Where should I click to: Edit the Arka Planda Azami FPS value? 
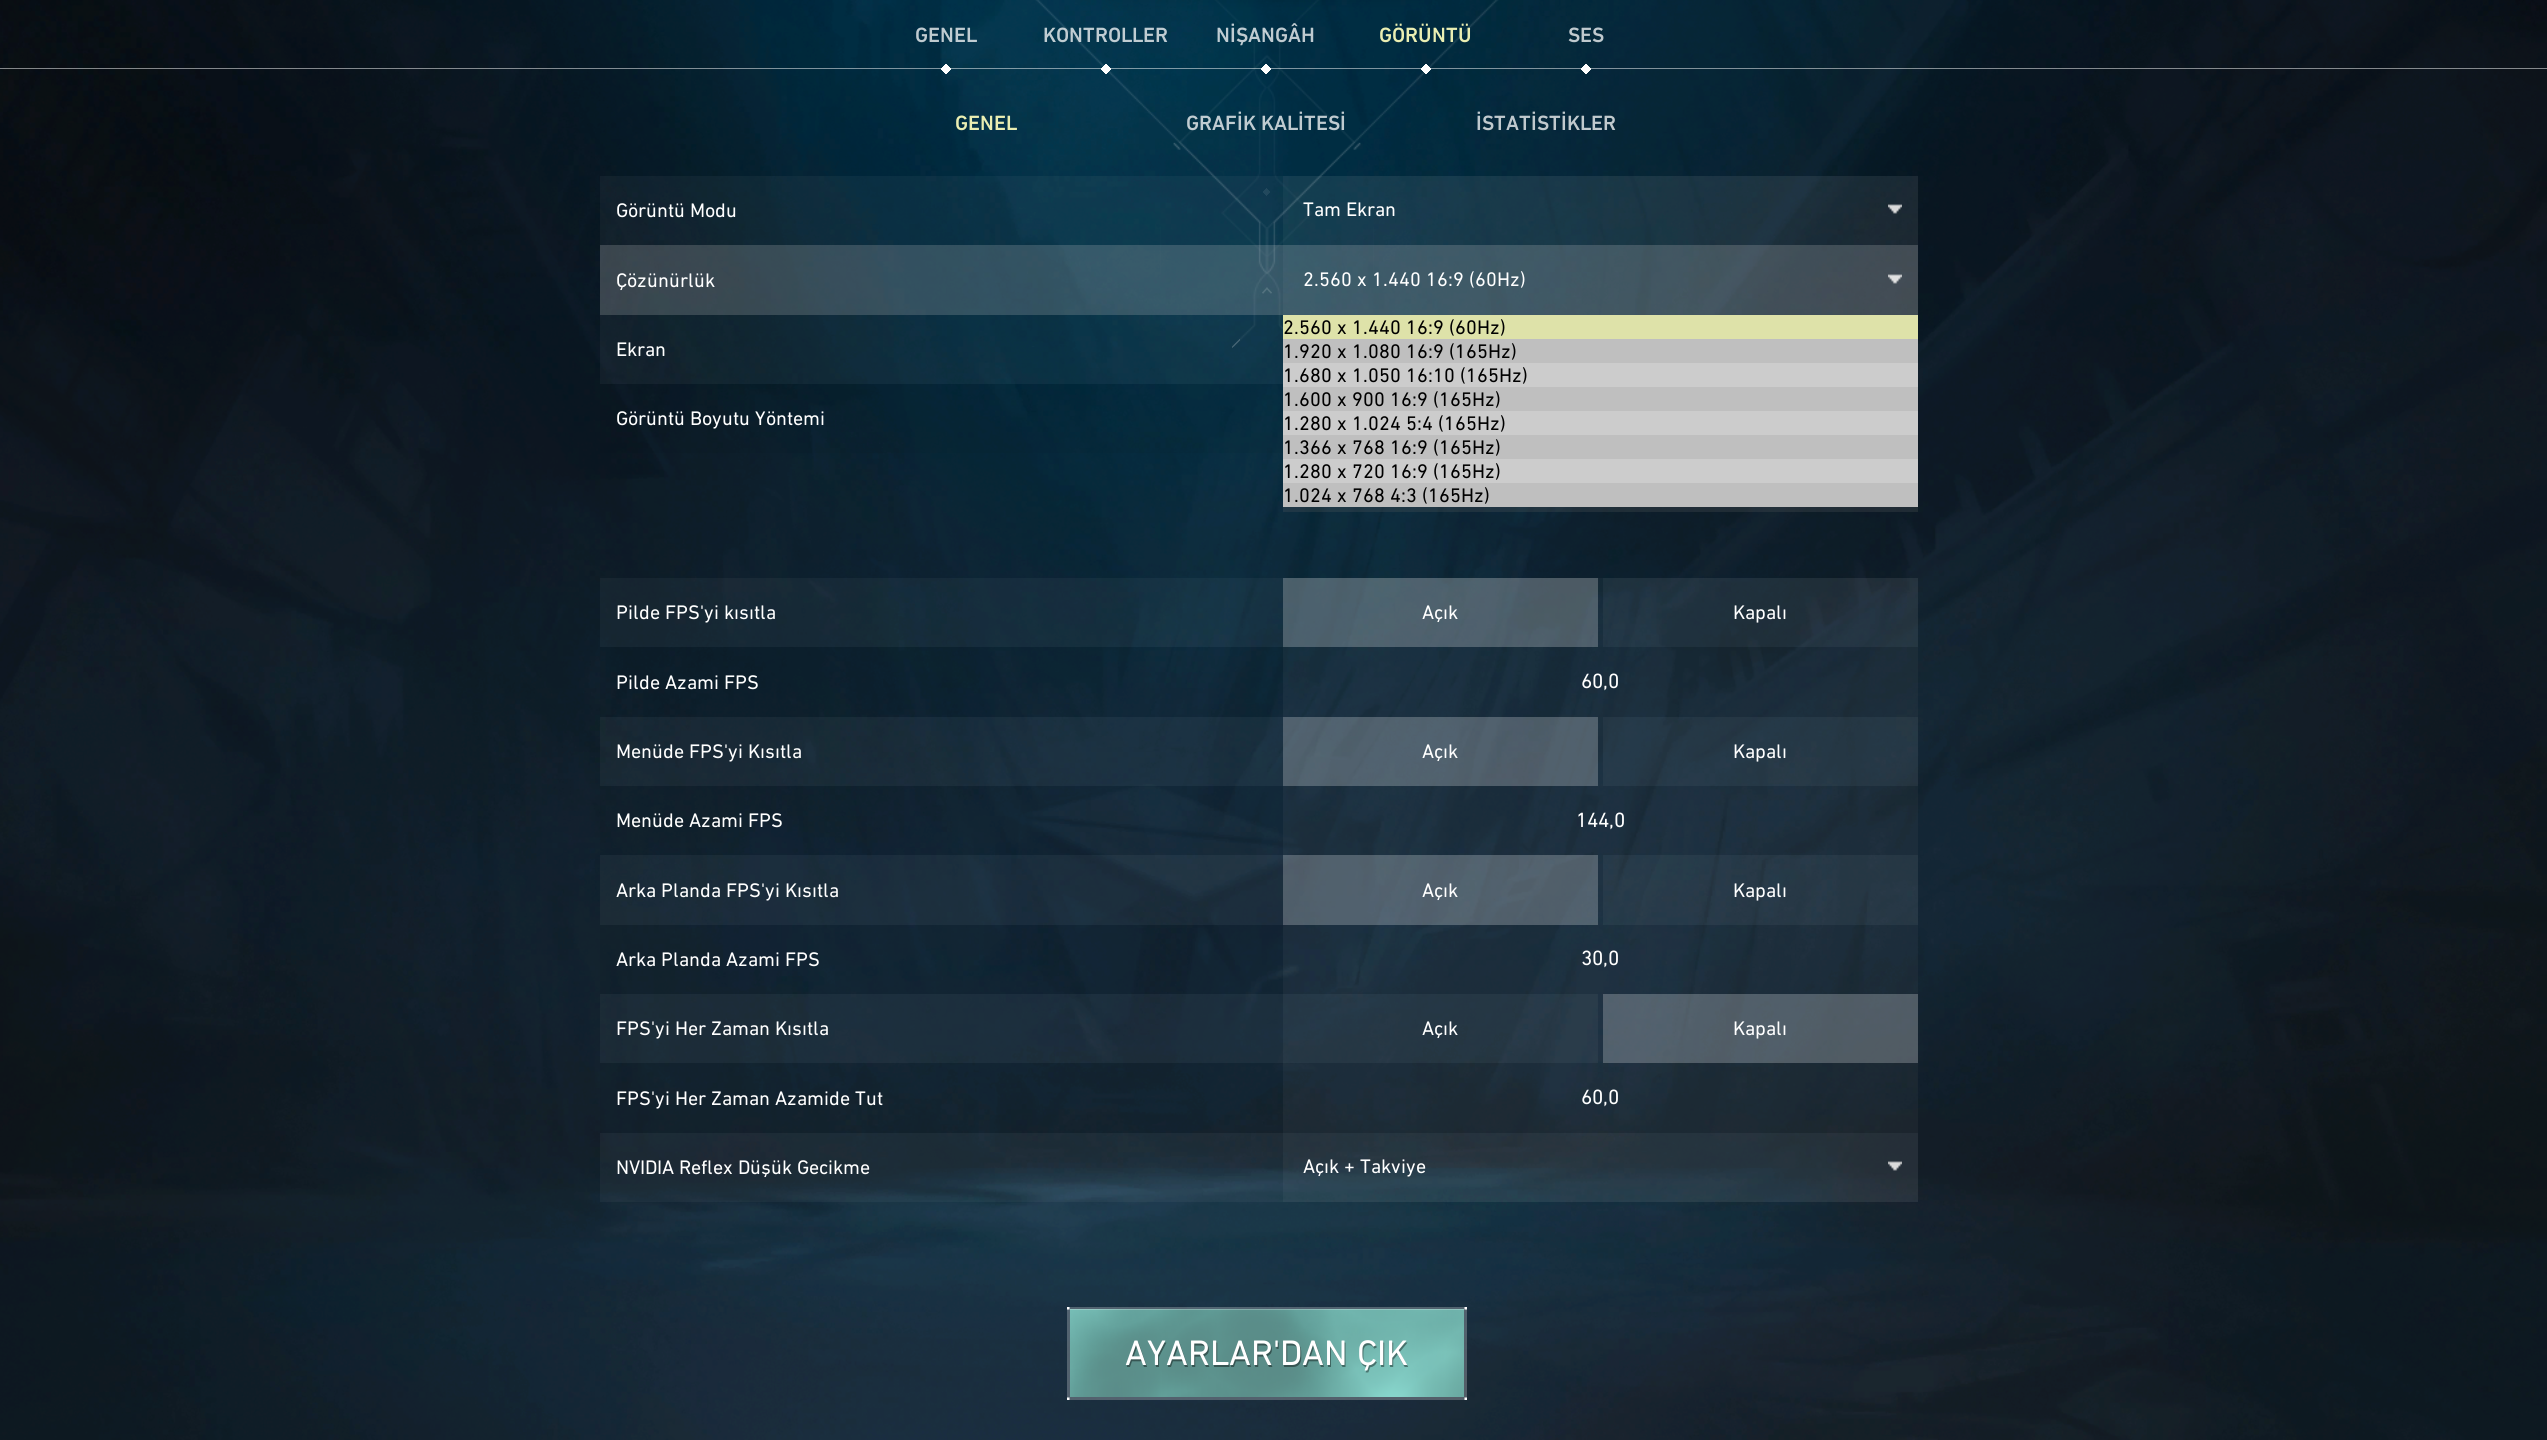(x=1599, y=958)
